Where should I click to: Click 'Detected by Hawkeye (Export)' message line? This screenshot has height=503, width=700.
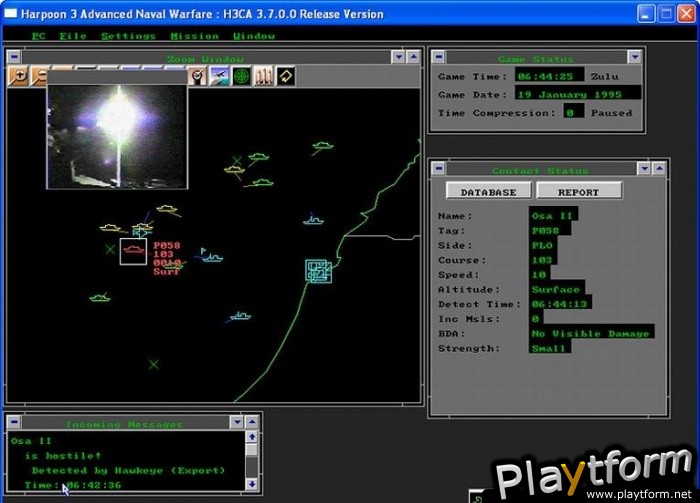coord(128,470)
